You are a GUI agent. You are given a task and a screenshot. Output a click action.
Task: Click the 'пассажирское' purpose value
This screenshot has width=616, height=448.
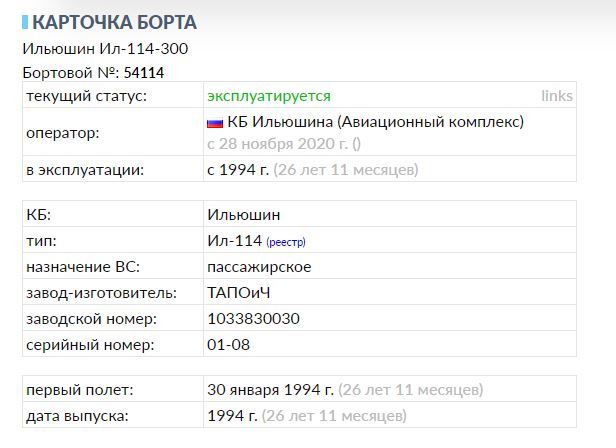point(259,267)
